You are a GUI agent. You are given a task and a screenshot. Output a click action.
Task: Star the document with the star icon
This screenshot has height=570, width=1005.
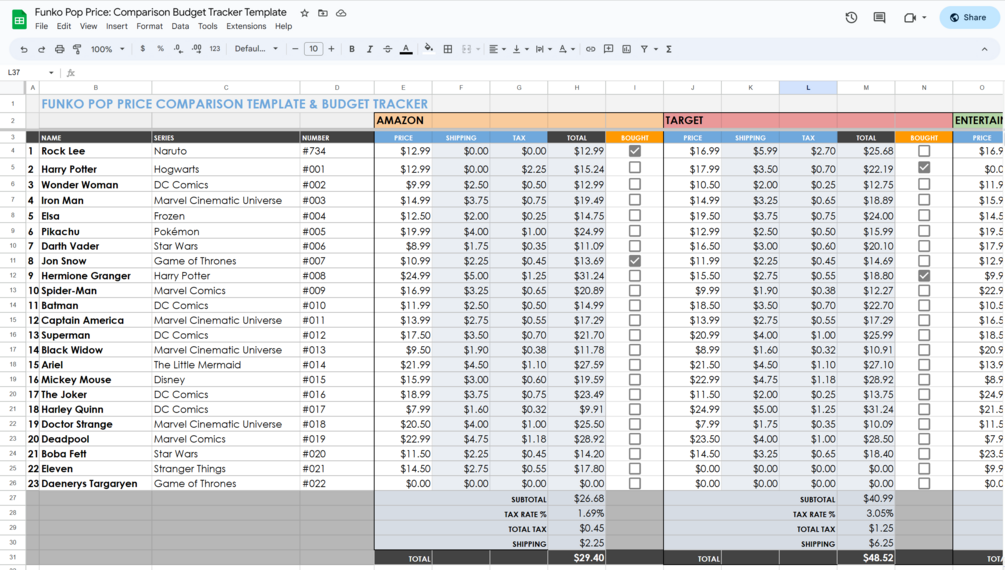point(304,13)
